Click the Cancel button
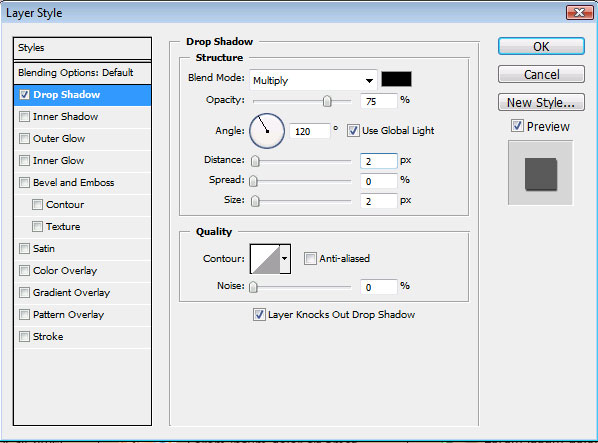This screenshot has height=443, width=598. point(541,74)
